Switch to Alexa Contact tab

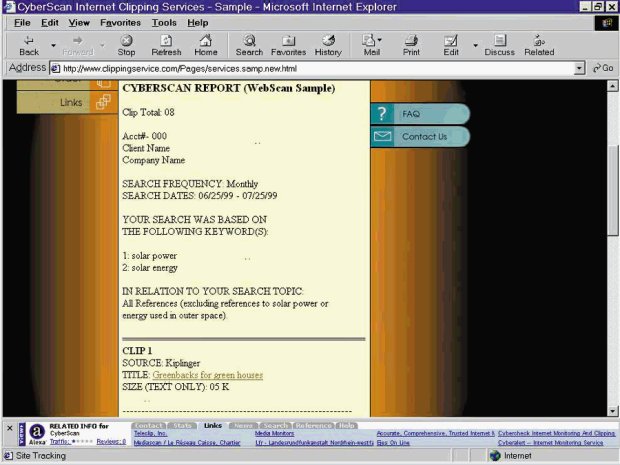[148, 425]
